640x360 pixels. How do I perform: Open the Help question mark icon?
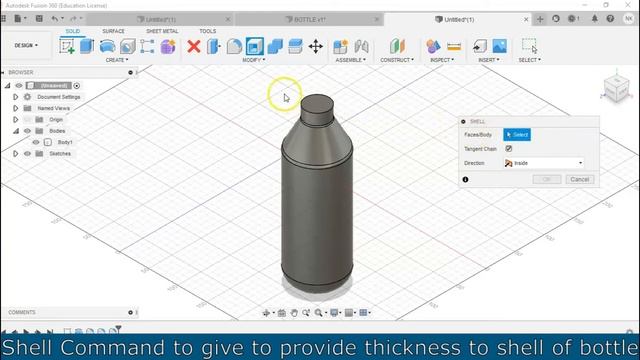[610, 18]
